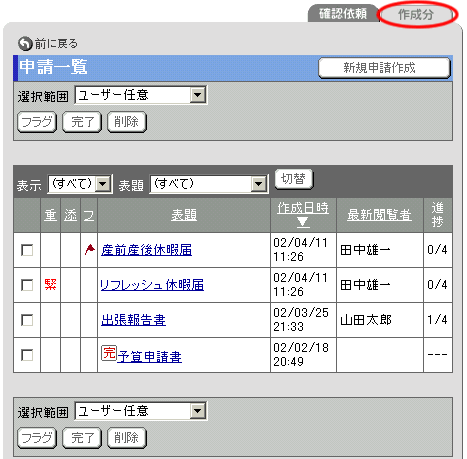Open the top 選択範囲 dropdown
Image resolution: width=467 pixels, height=459 pixels.
pos(141,95)
